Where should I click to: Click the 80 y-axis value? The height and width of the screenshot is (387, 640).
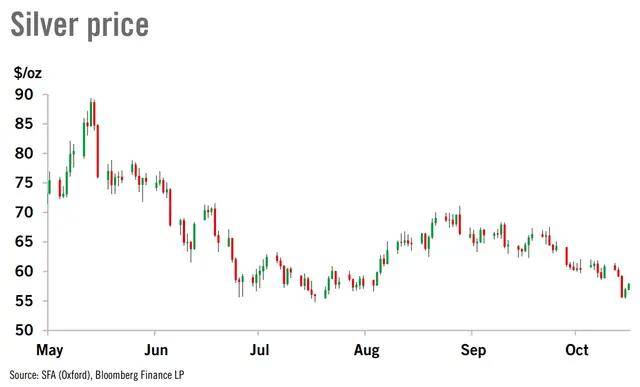(24, 153)
